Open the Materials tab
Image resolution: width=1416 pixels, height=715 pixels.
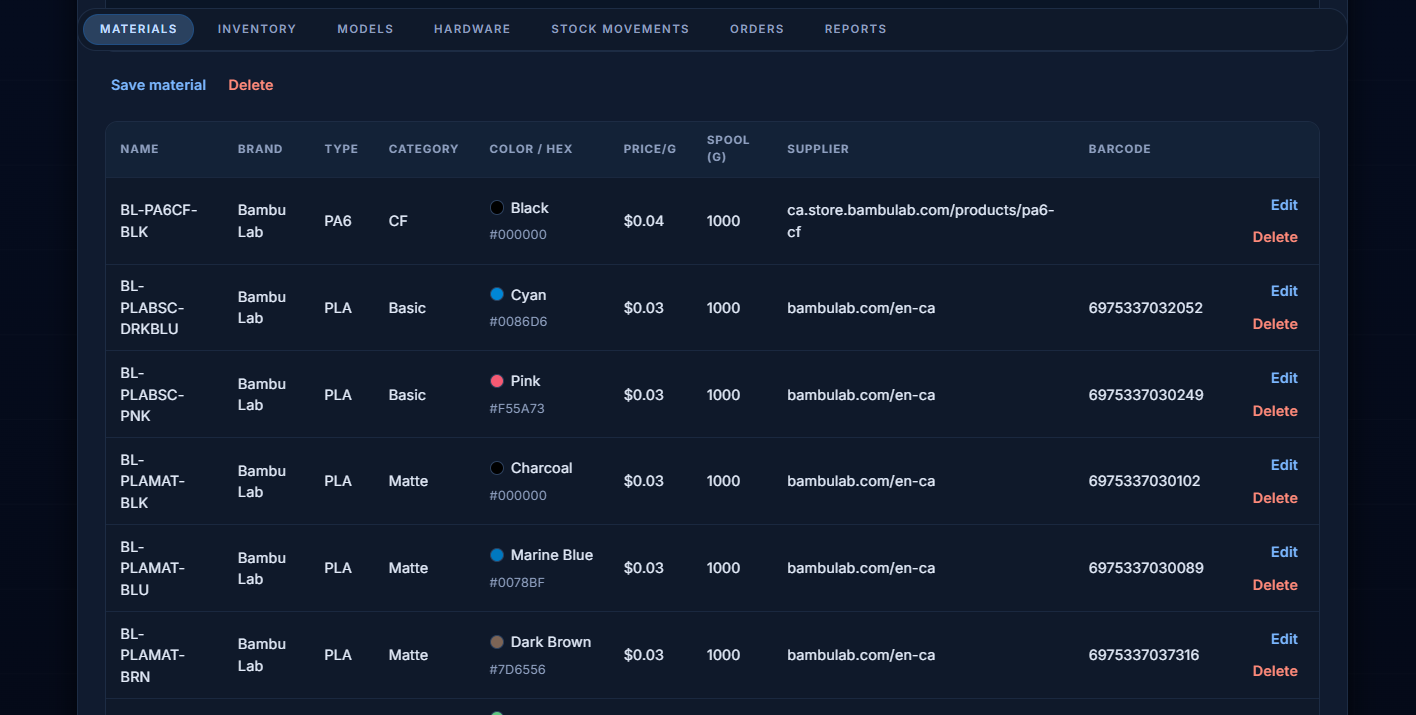[x=138, y=29]
